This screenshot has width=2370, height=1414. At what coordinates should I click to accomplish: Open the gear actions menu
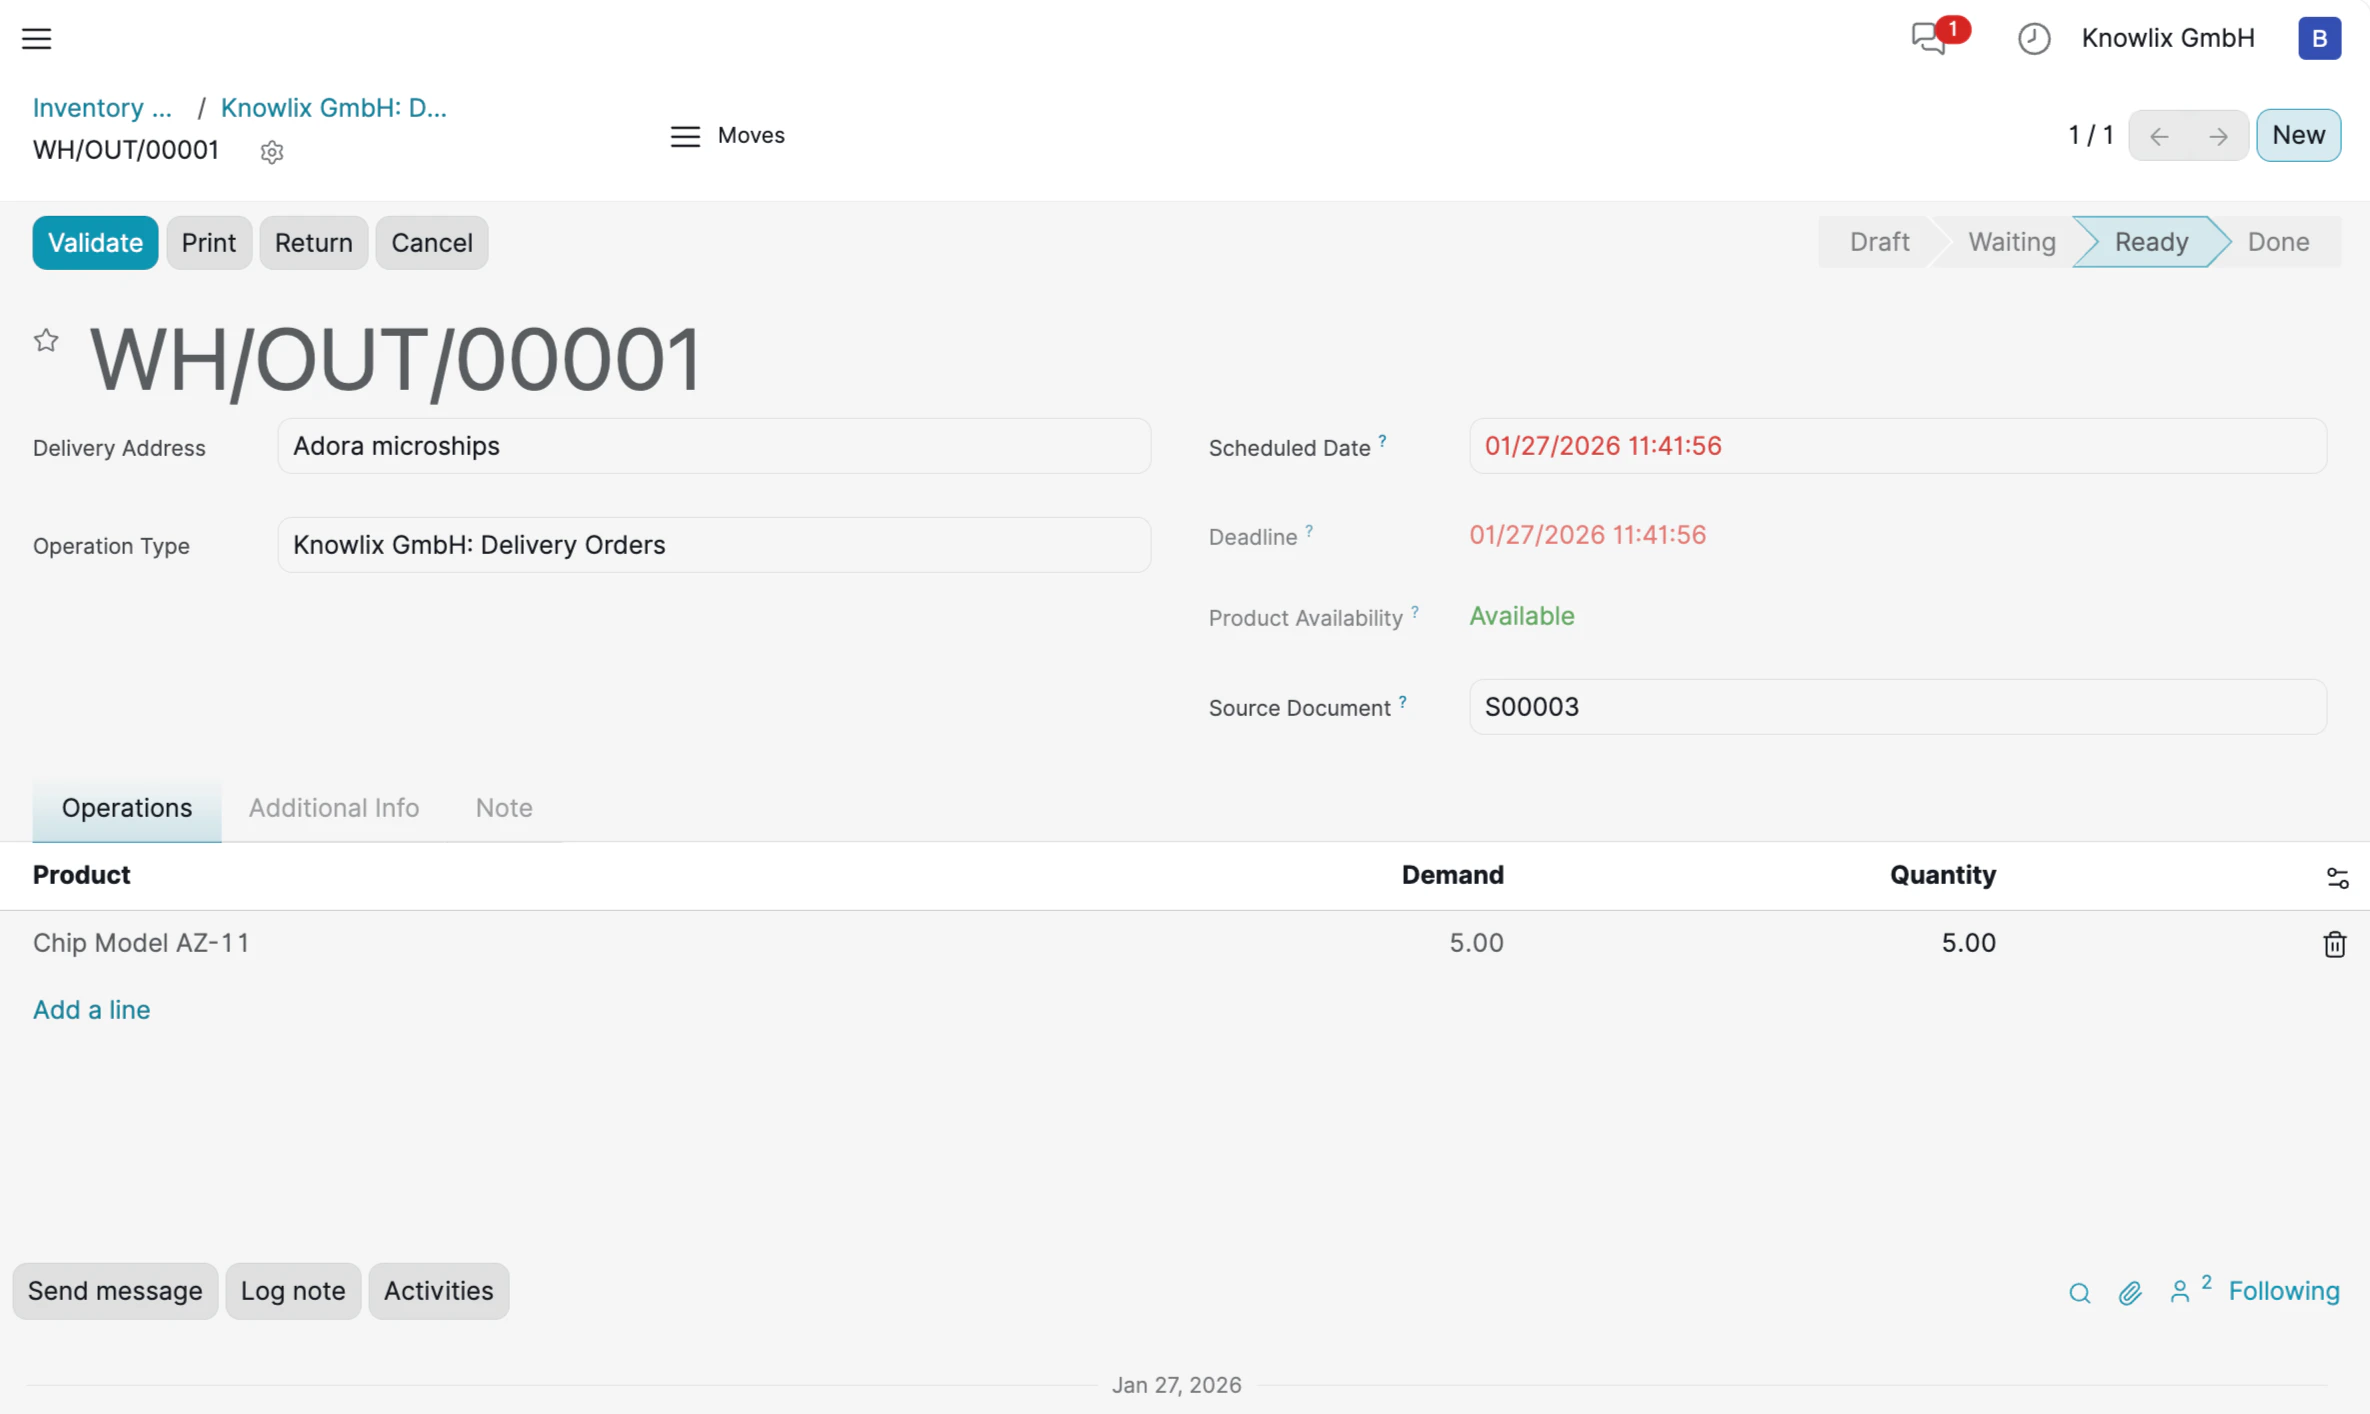coord(271,151)
